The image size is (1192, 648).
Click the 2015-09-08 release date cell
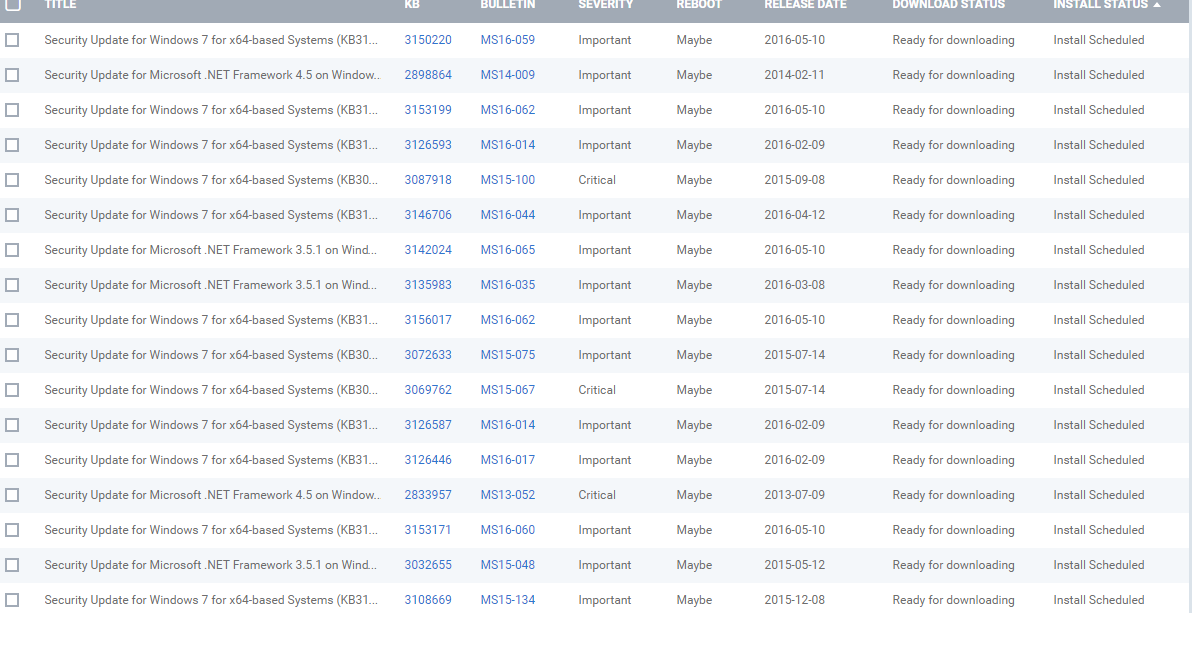pyautogui.click(x=794, y=180)
